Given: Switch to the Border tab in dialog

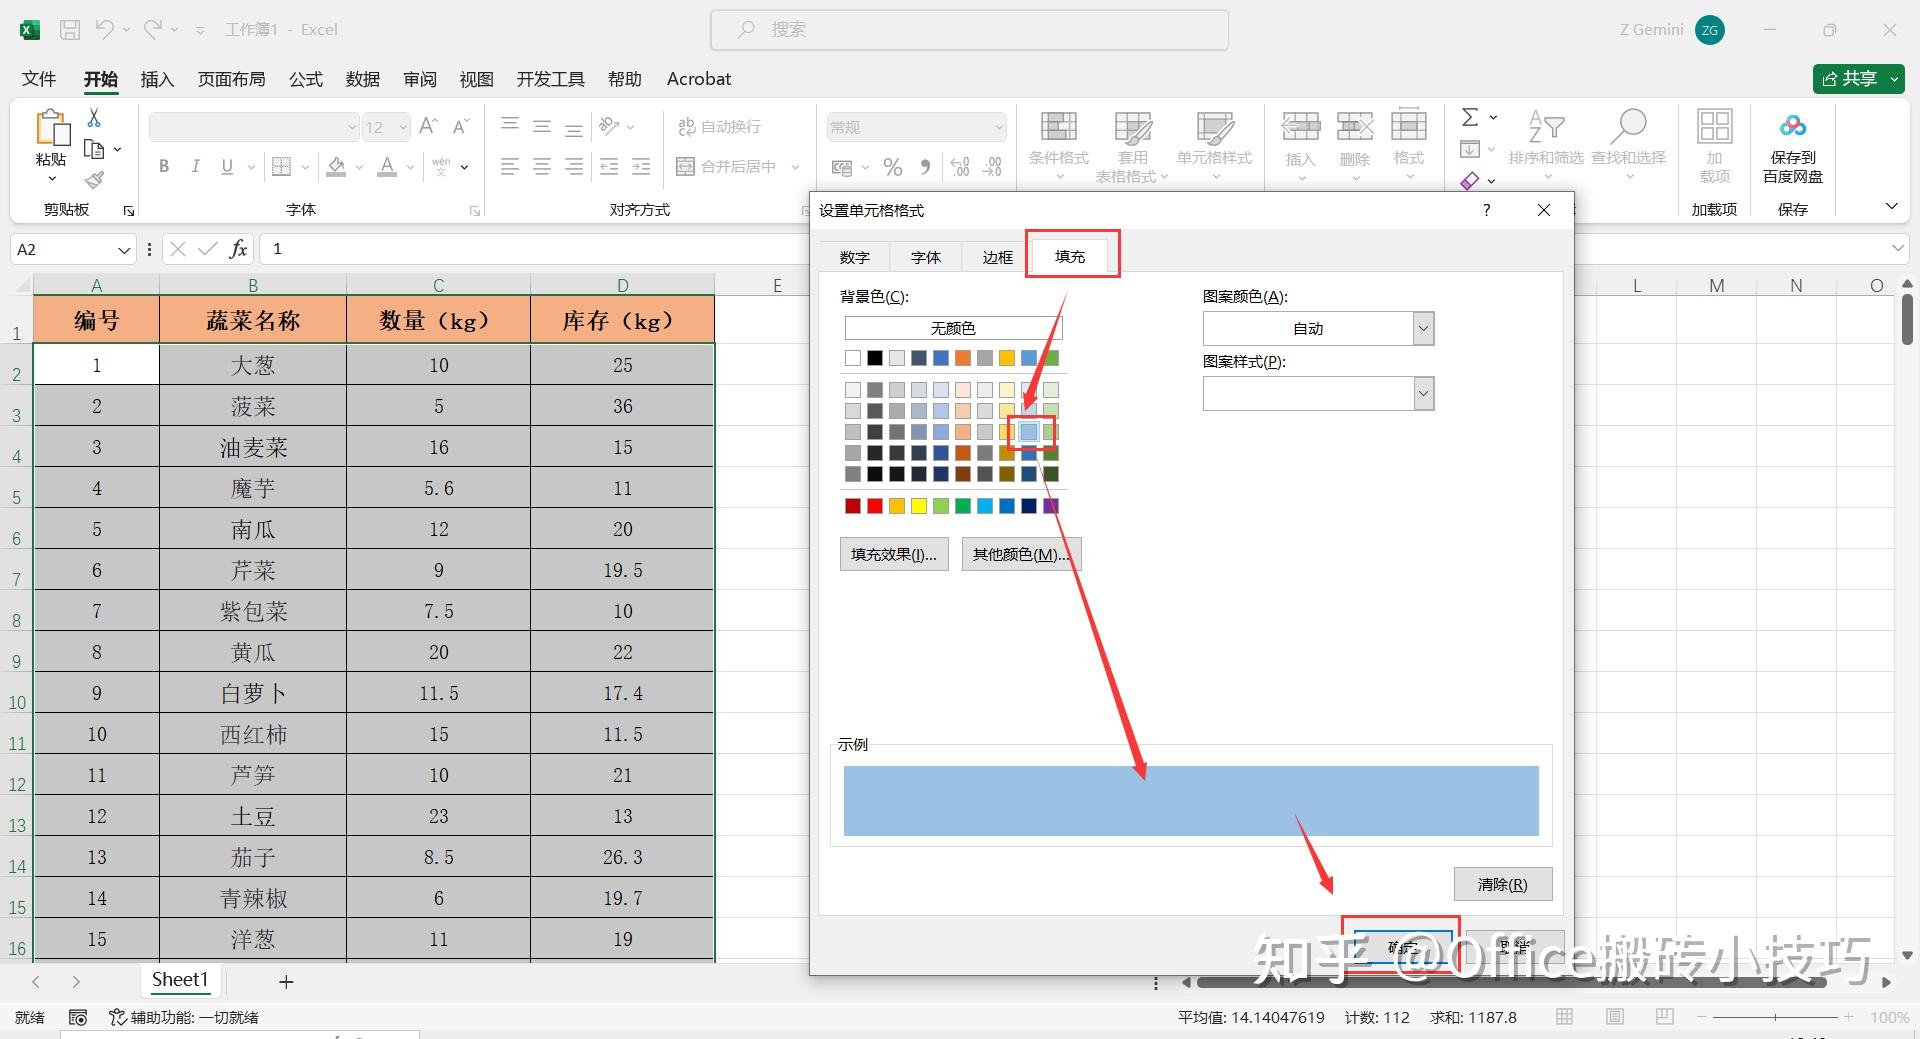Looking at the screenshot, I should (x=997, y=257).
